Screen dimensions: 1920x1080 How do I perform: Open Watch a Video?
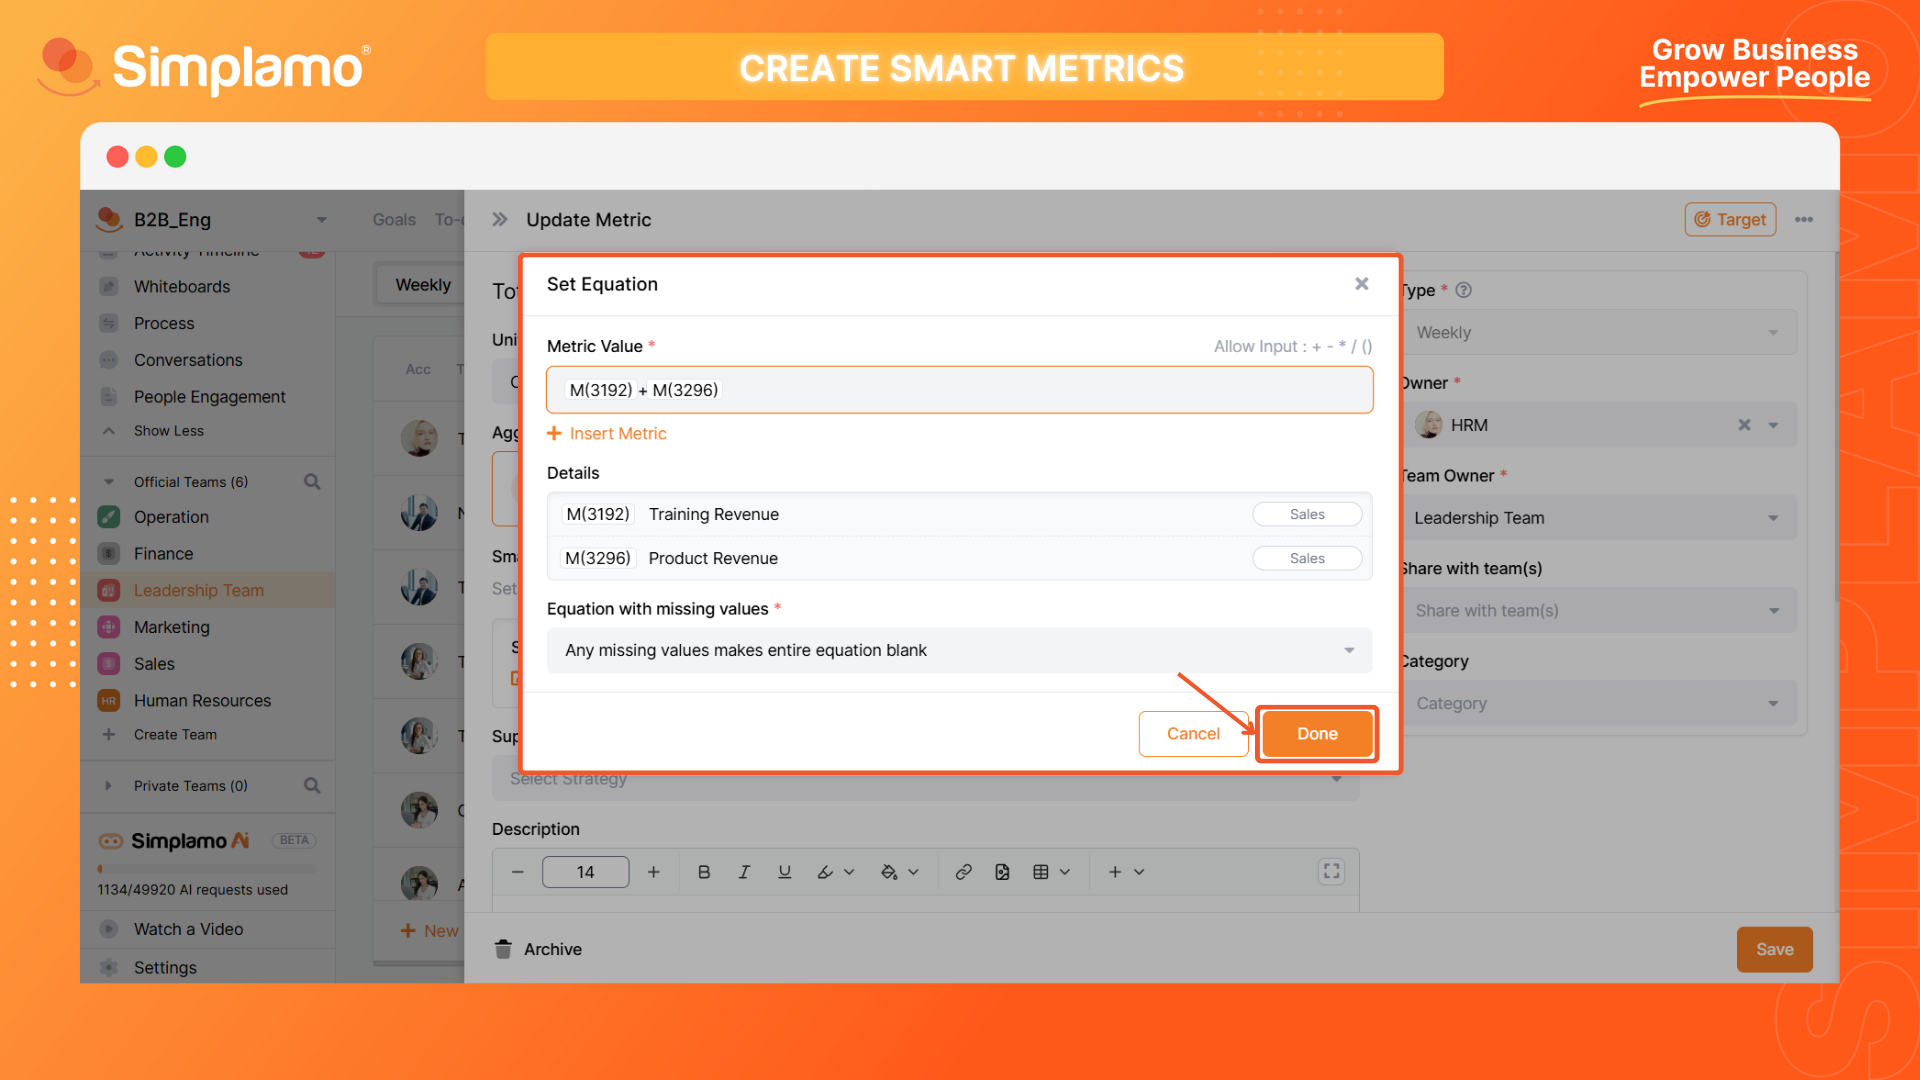pyautogui.click(x=188, y=929)
